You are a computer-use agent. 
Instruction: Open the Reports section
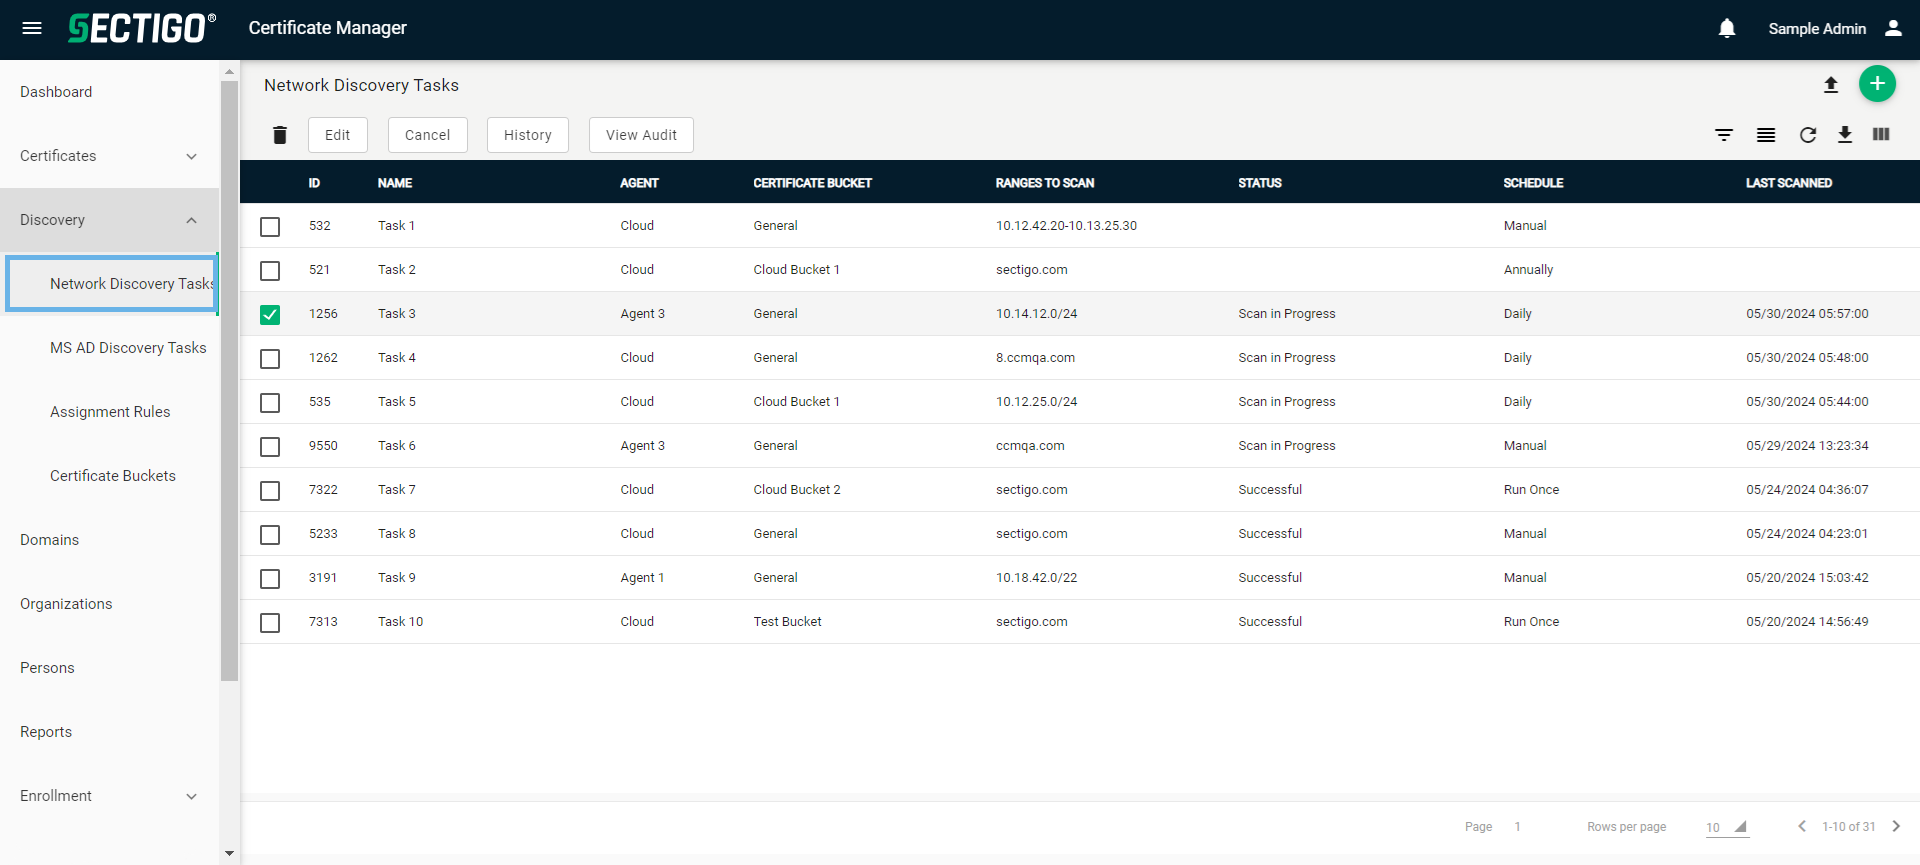click(x=46, y=732)
